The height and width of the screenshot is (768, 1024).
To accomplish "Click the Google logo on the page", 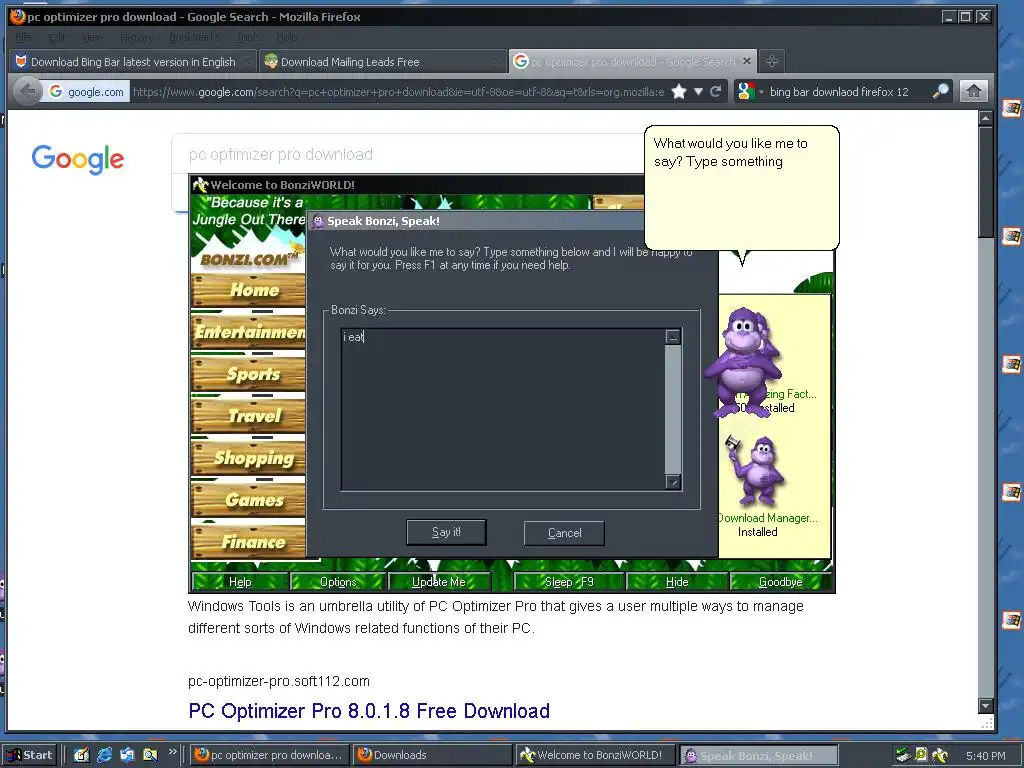I will [x=78, y=159].
